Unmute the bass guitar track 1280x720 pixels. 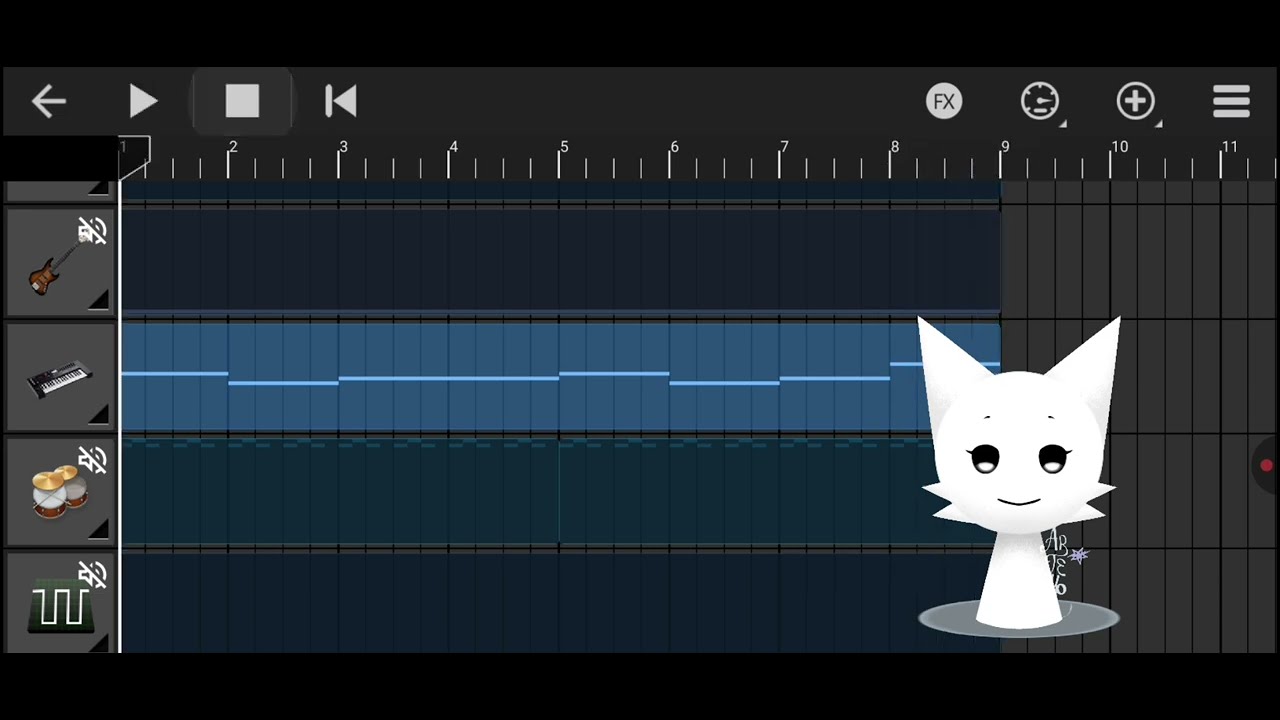point(92,232)
